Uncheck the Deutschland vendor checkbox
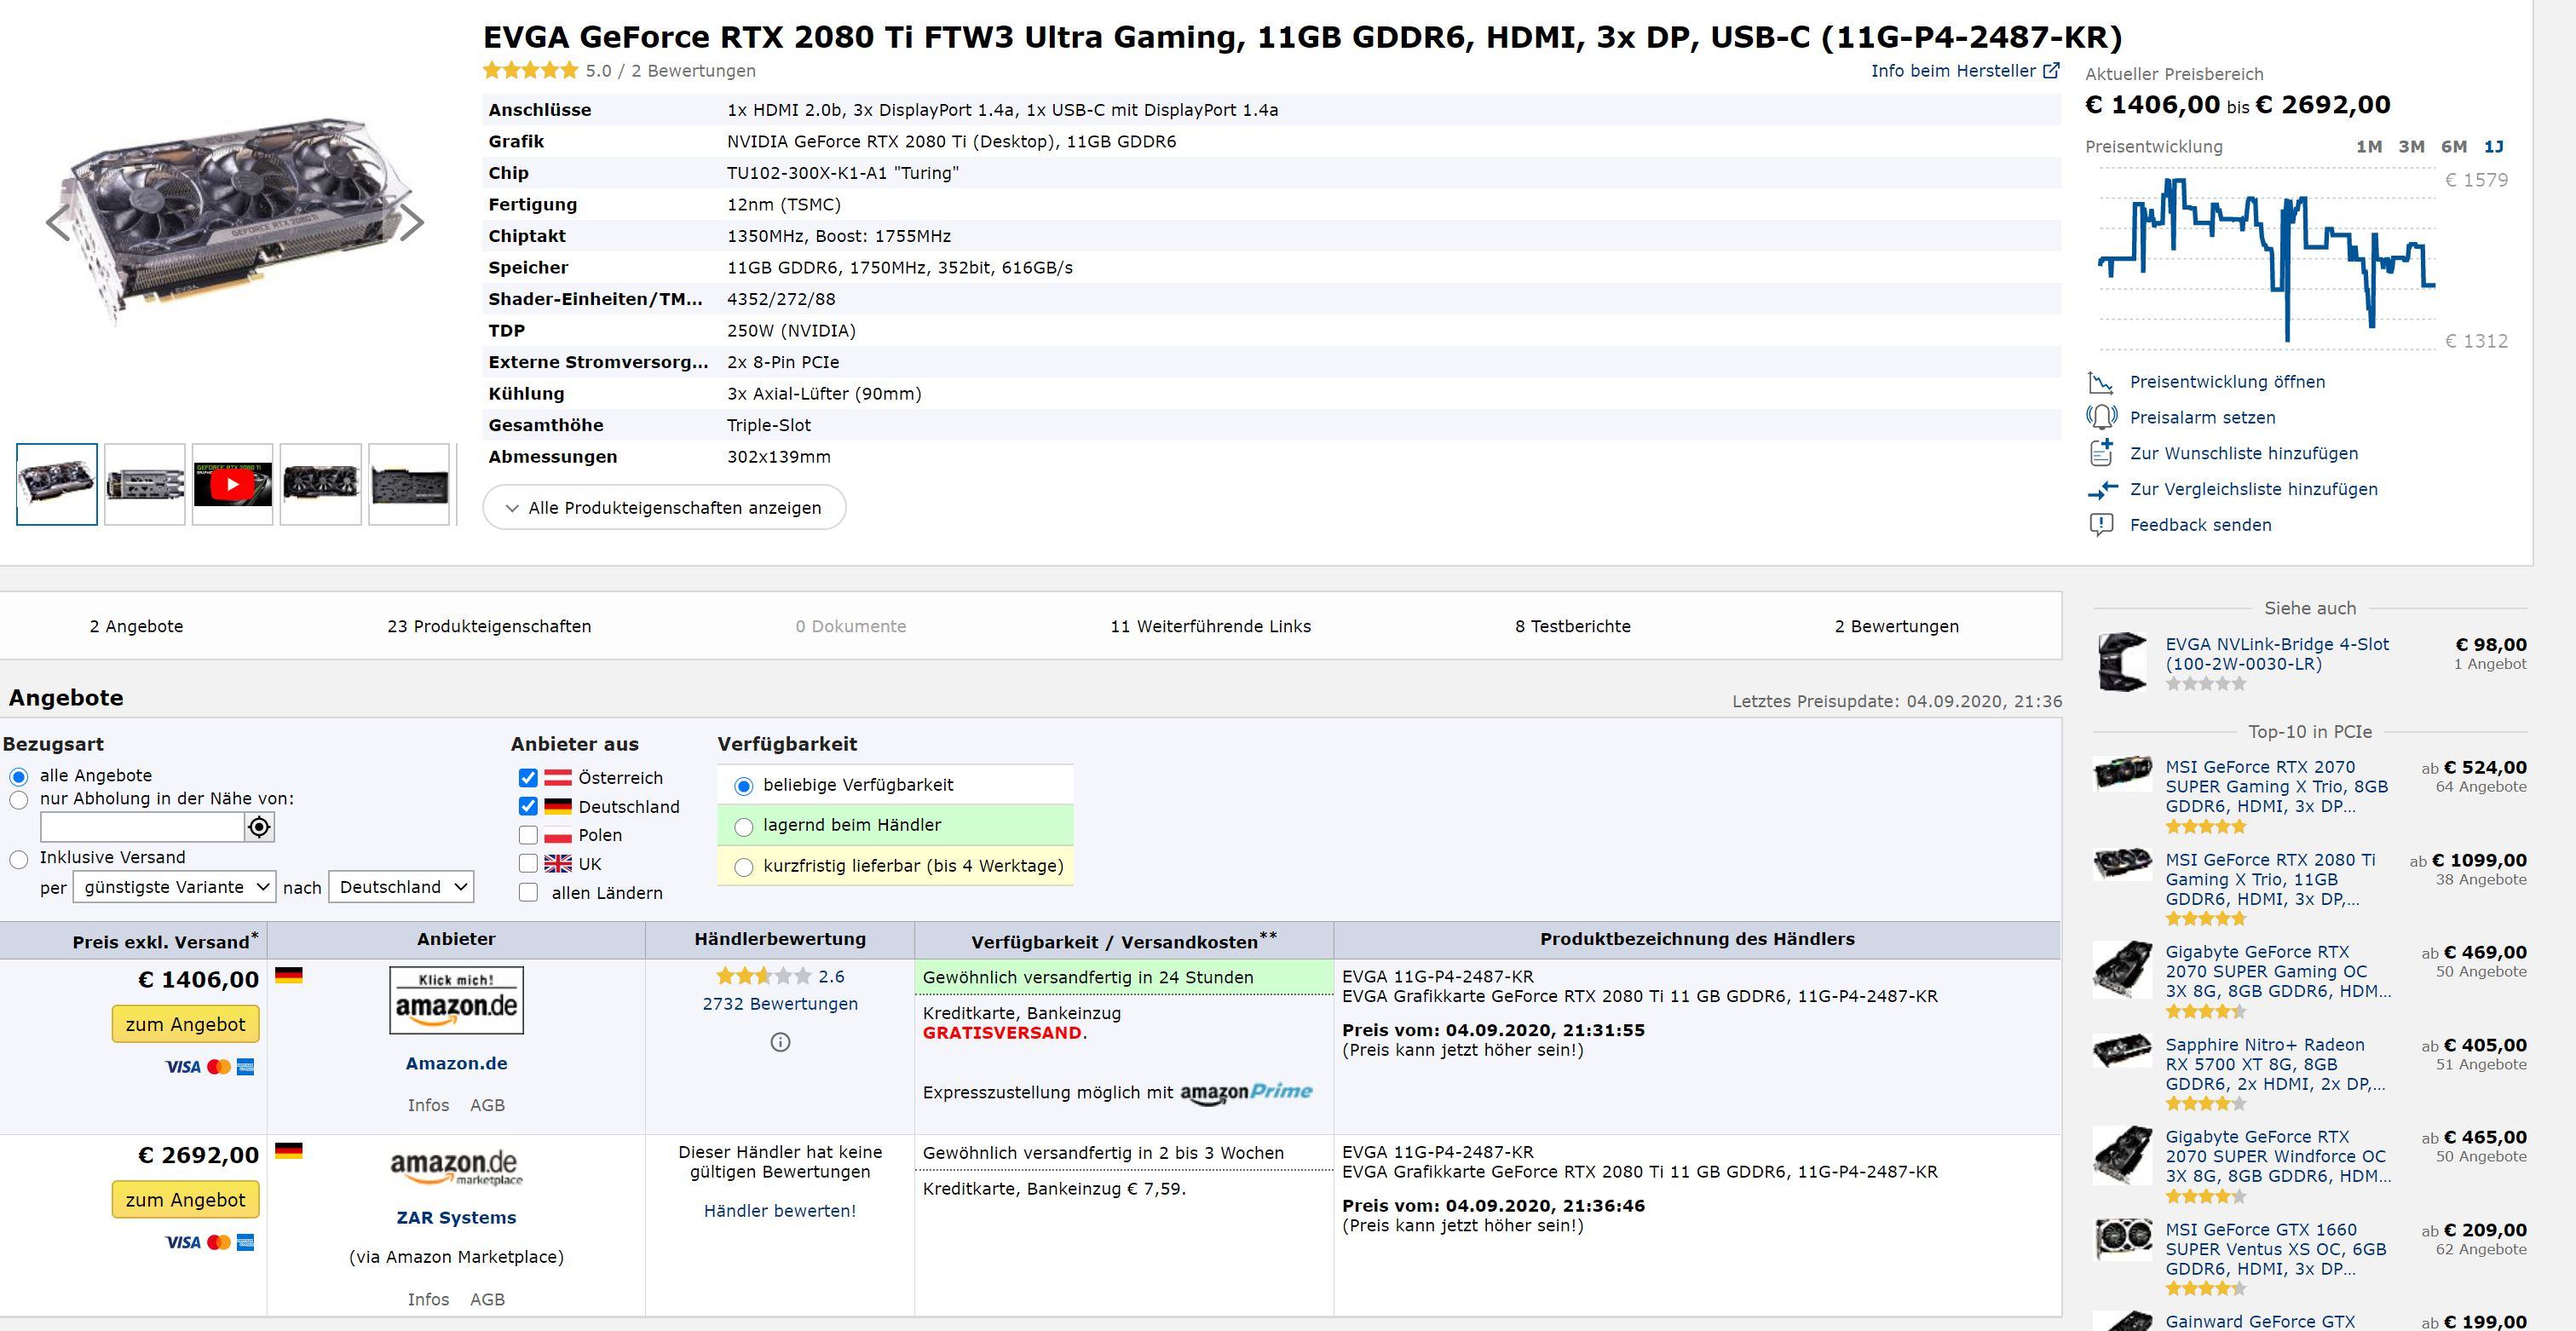2576x1331 pixels. 528,806
